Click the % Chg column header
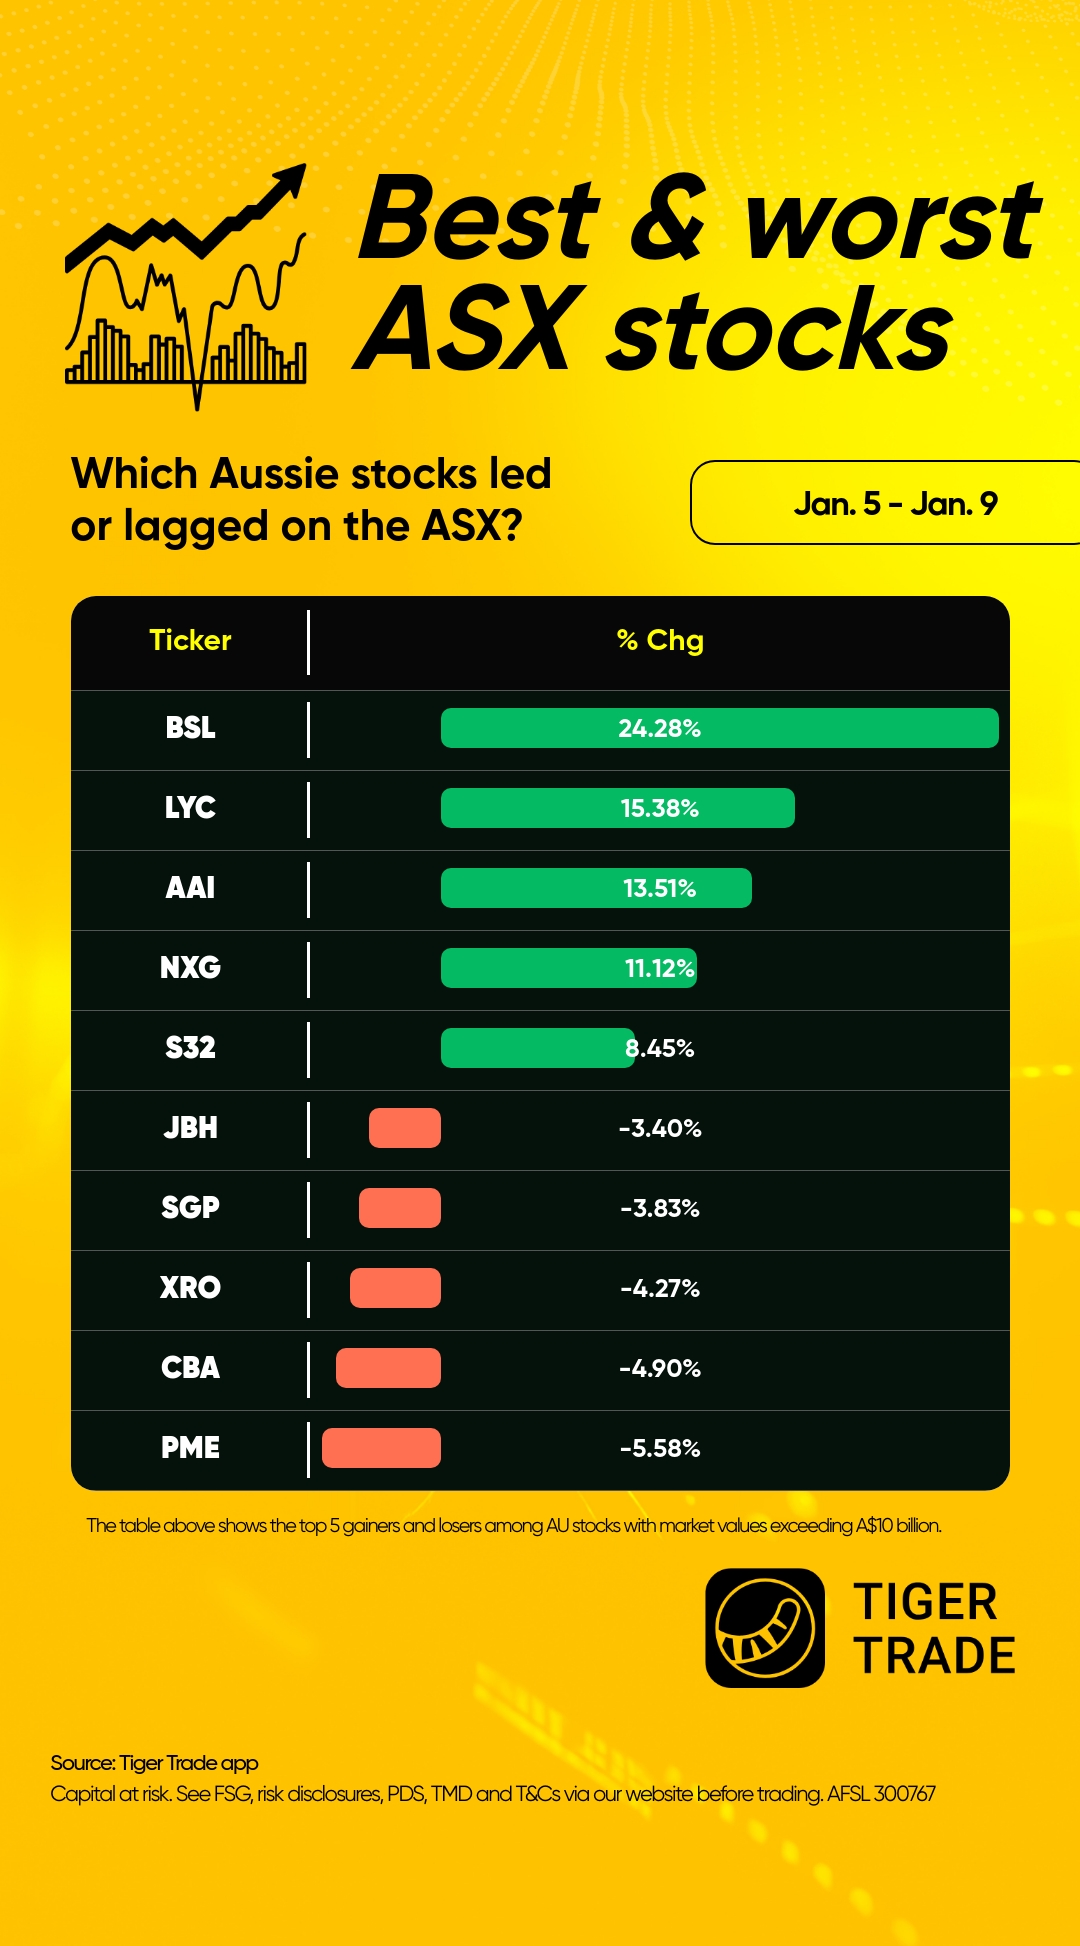Image resolution: width=1080 pixels, height=1946 pixels. tap(660, 640)
